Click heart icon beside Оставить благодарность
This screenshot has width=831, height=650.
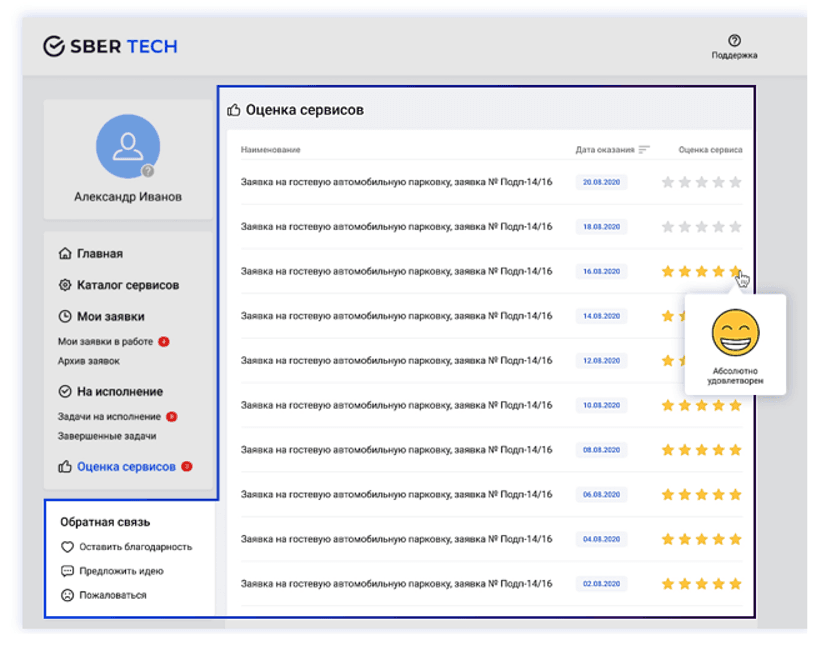pos(68,547)
